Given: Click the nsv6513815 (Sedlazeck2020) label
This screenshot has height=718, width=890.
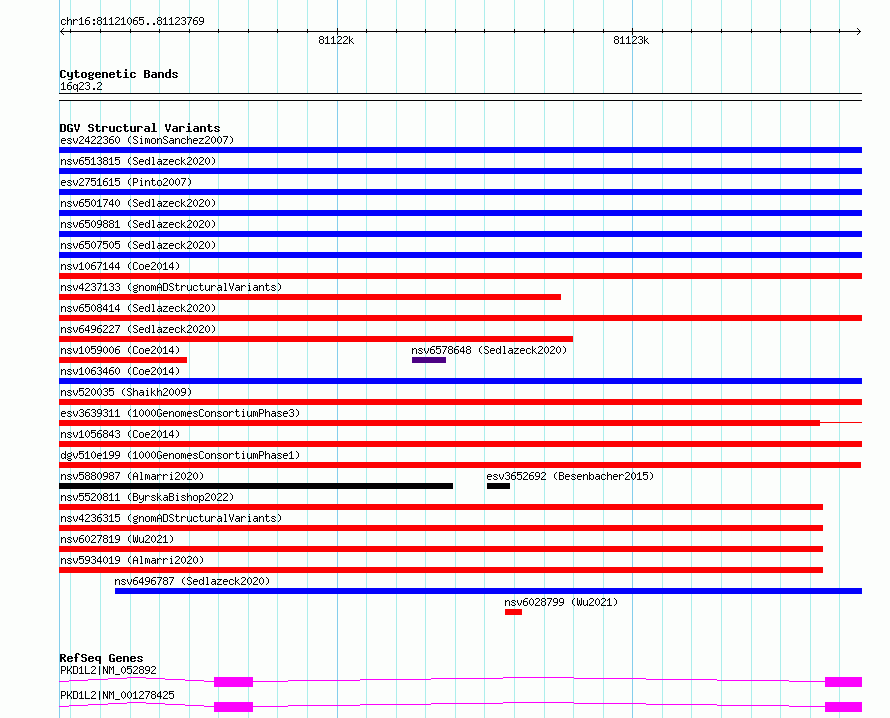Looking at the screenshot, I should [x=138, y=161].
